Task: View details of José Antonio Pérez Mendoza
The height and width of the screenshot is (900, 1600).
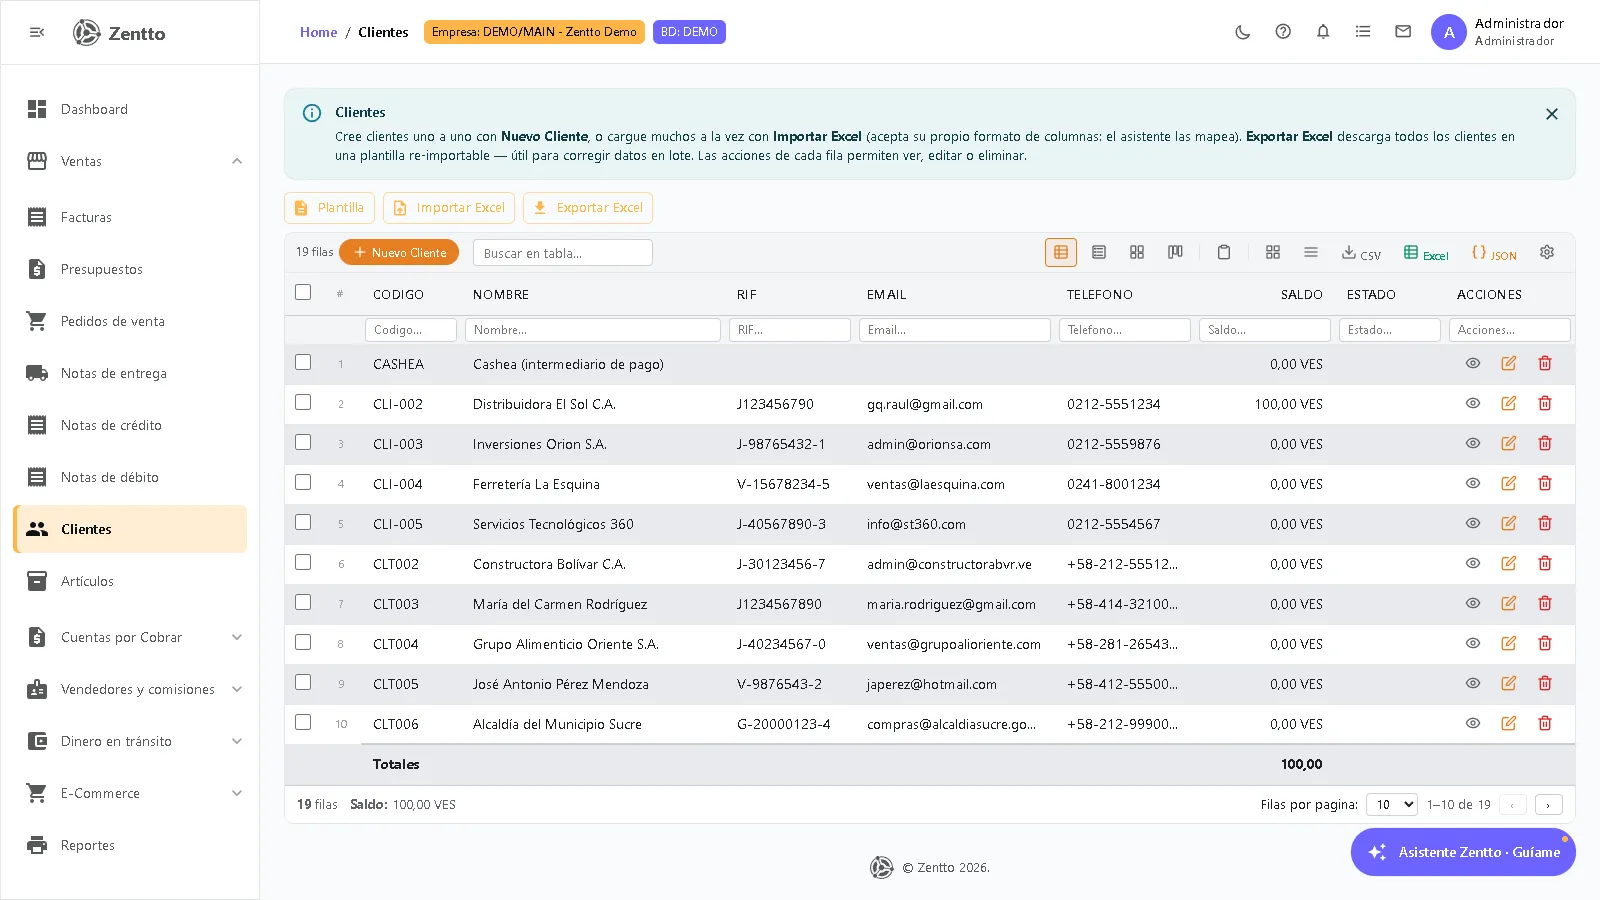Action: tap(1473, 683)
